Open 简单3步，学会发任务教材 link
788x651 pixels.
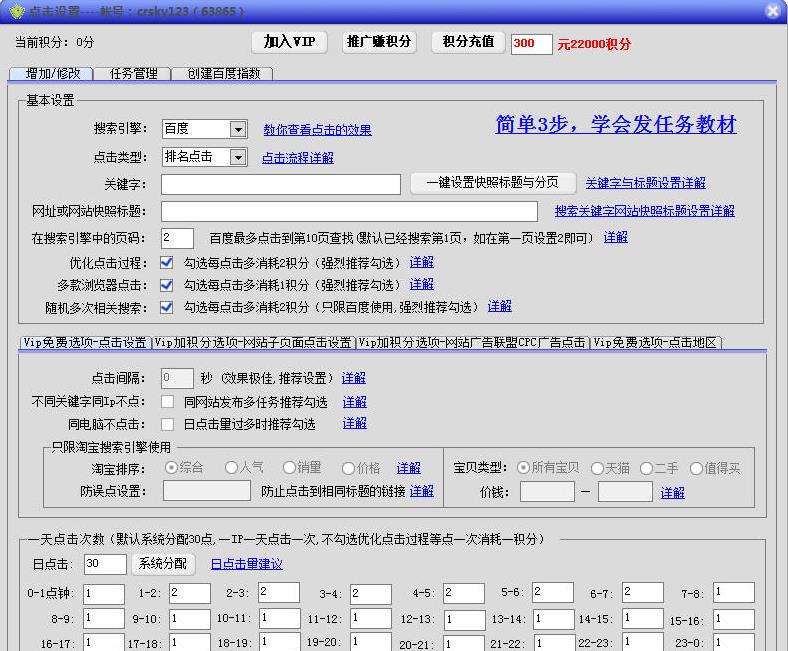coord(616,125)
